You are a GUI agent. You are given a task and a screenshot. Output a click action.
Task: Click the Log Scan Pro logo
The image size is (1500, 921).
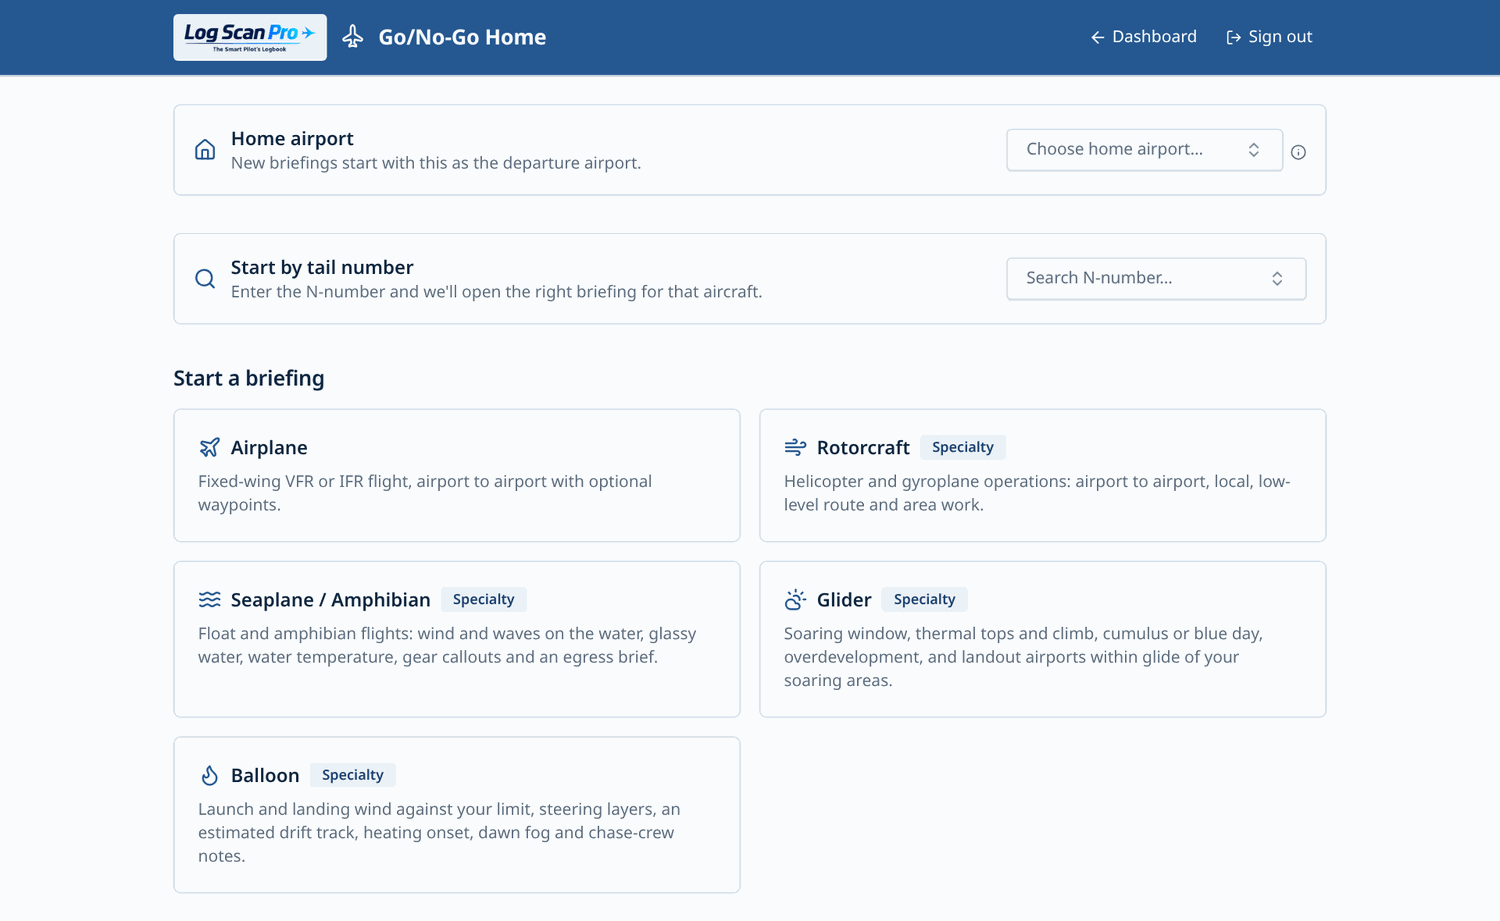250,37
